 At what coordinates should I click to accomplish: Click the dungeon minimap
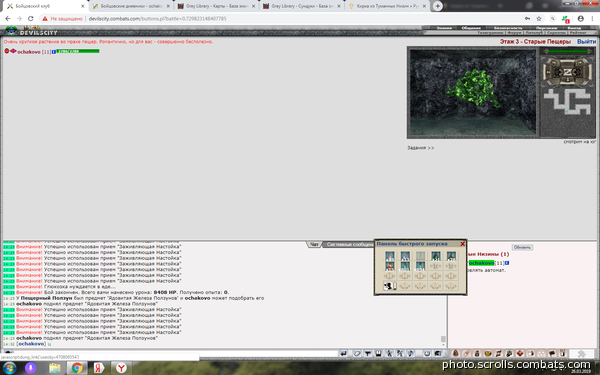click(567, 101)
